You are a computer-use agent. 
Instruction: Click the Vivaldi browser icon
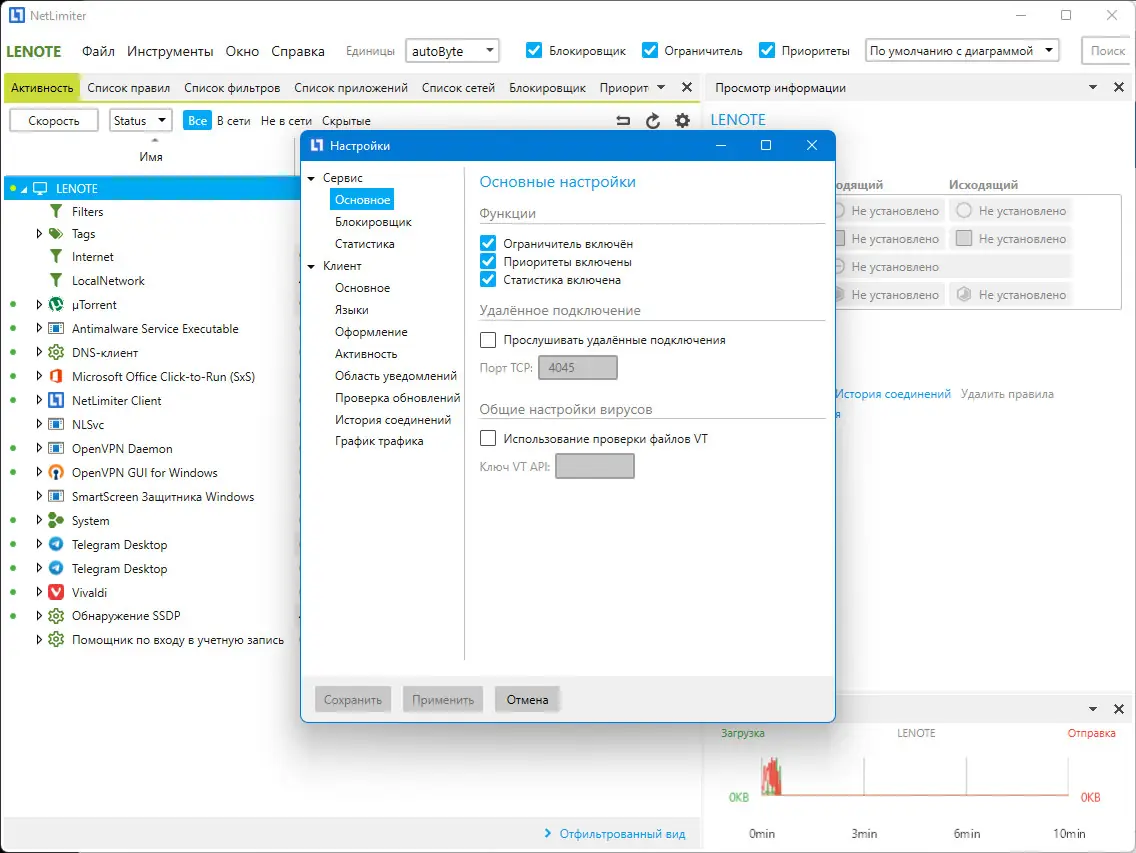(x=56, y=591)
